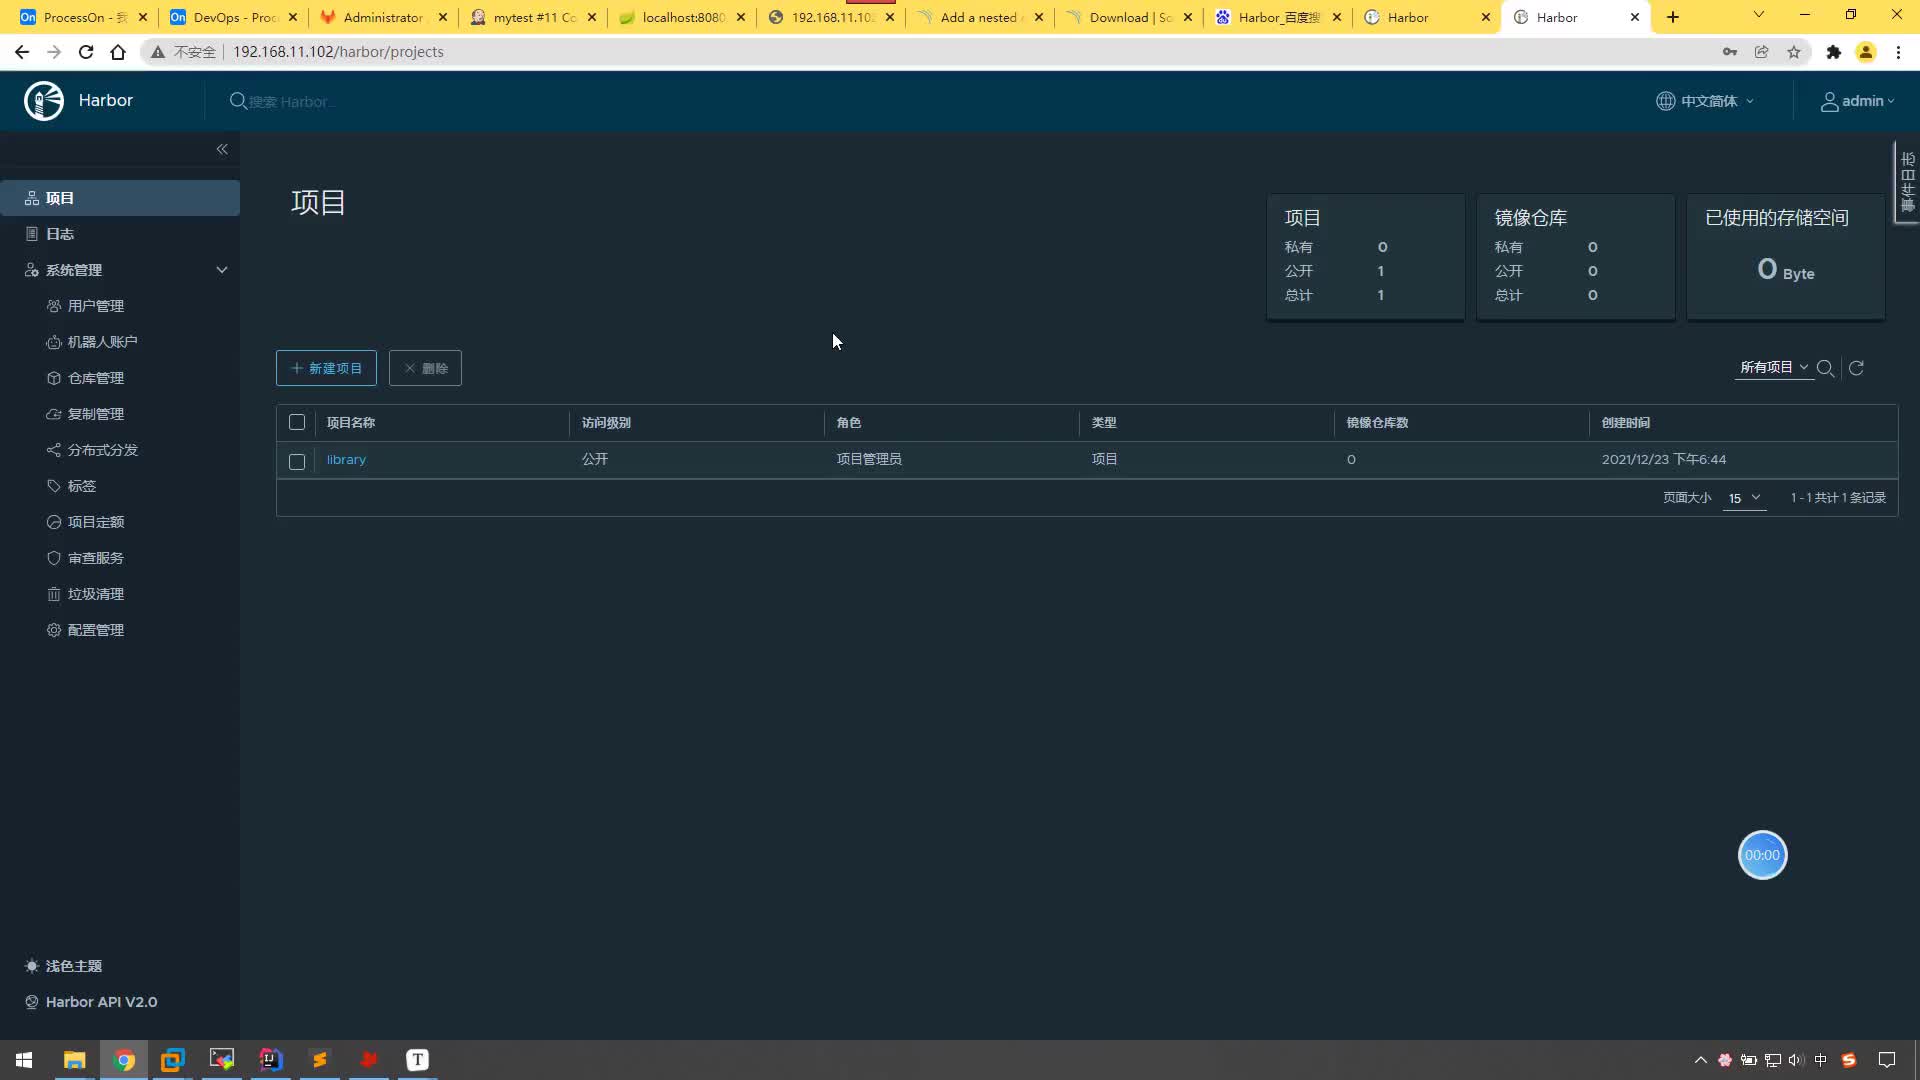Open 审查服务 interrogation services
The image size is (1920, 1080).
point(96,558)
